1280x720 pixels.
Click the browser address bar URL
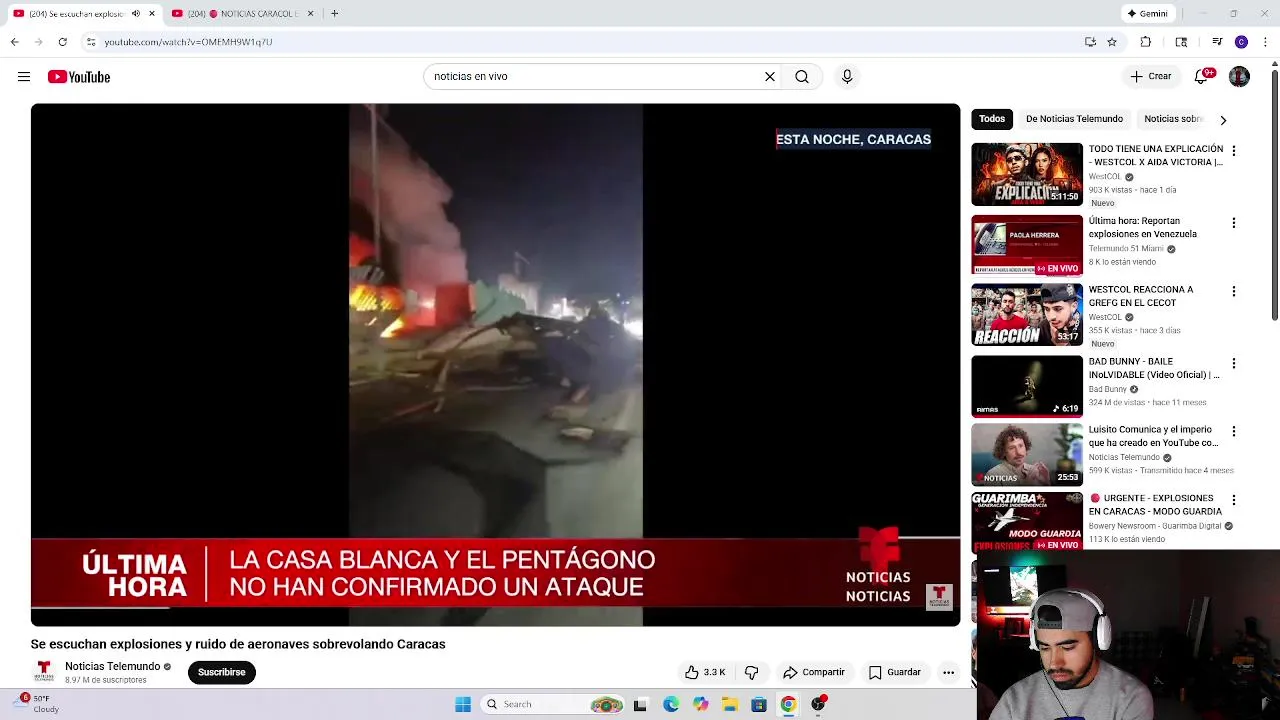tap(188, 42)
